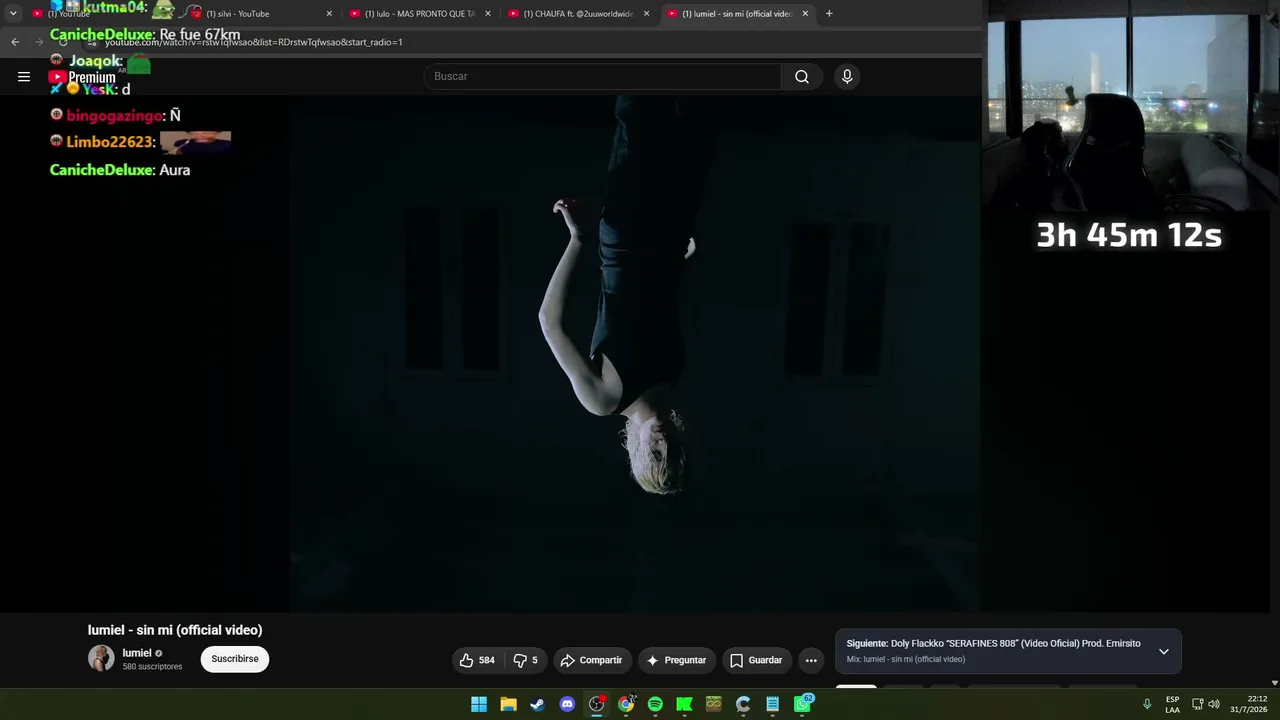Open the three-dot more actions menu

coord(811,660)
